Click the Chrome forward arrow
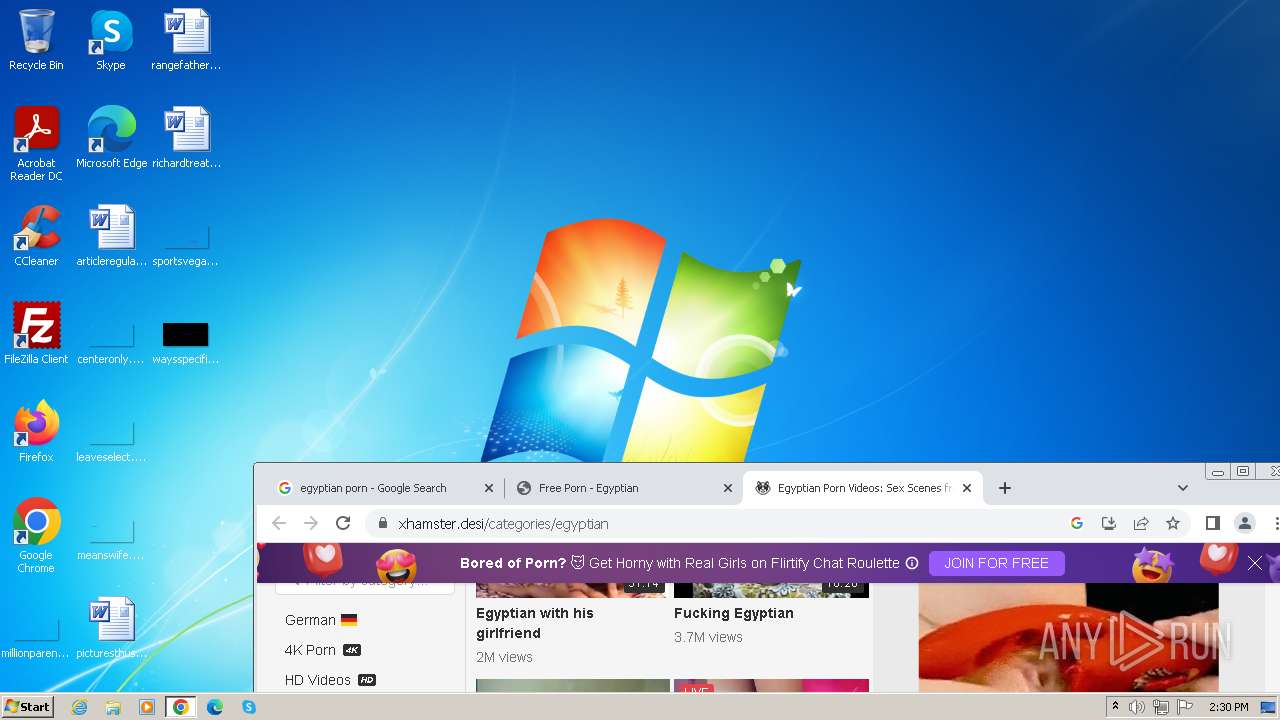The image size is (1280, 720). (311, 523)
